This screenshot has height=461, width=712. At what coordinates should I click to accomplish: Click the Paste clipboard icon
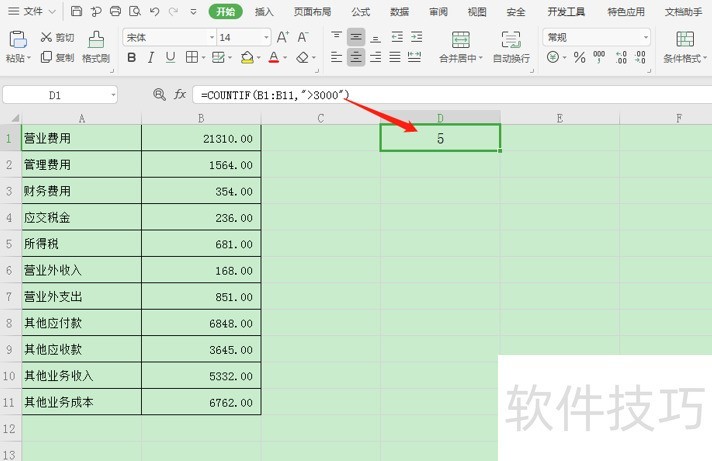pos(18,40)
